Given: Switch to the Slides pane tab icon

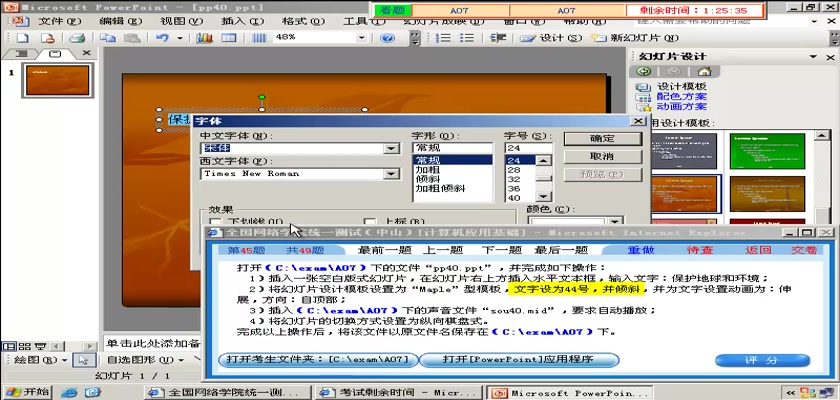Looking at the screenshot, I should [54, 54].
